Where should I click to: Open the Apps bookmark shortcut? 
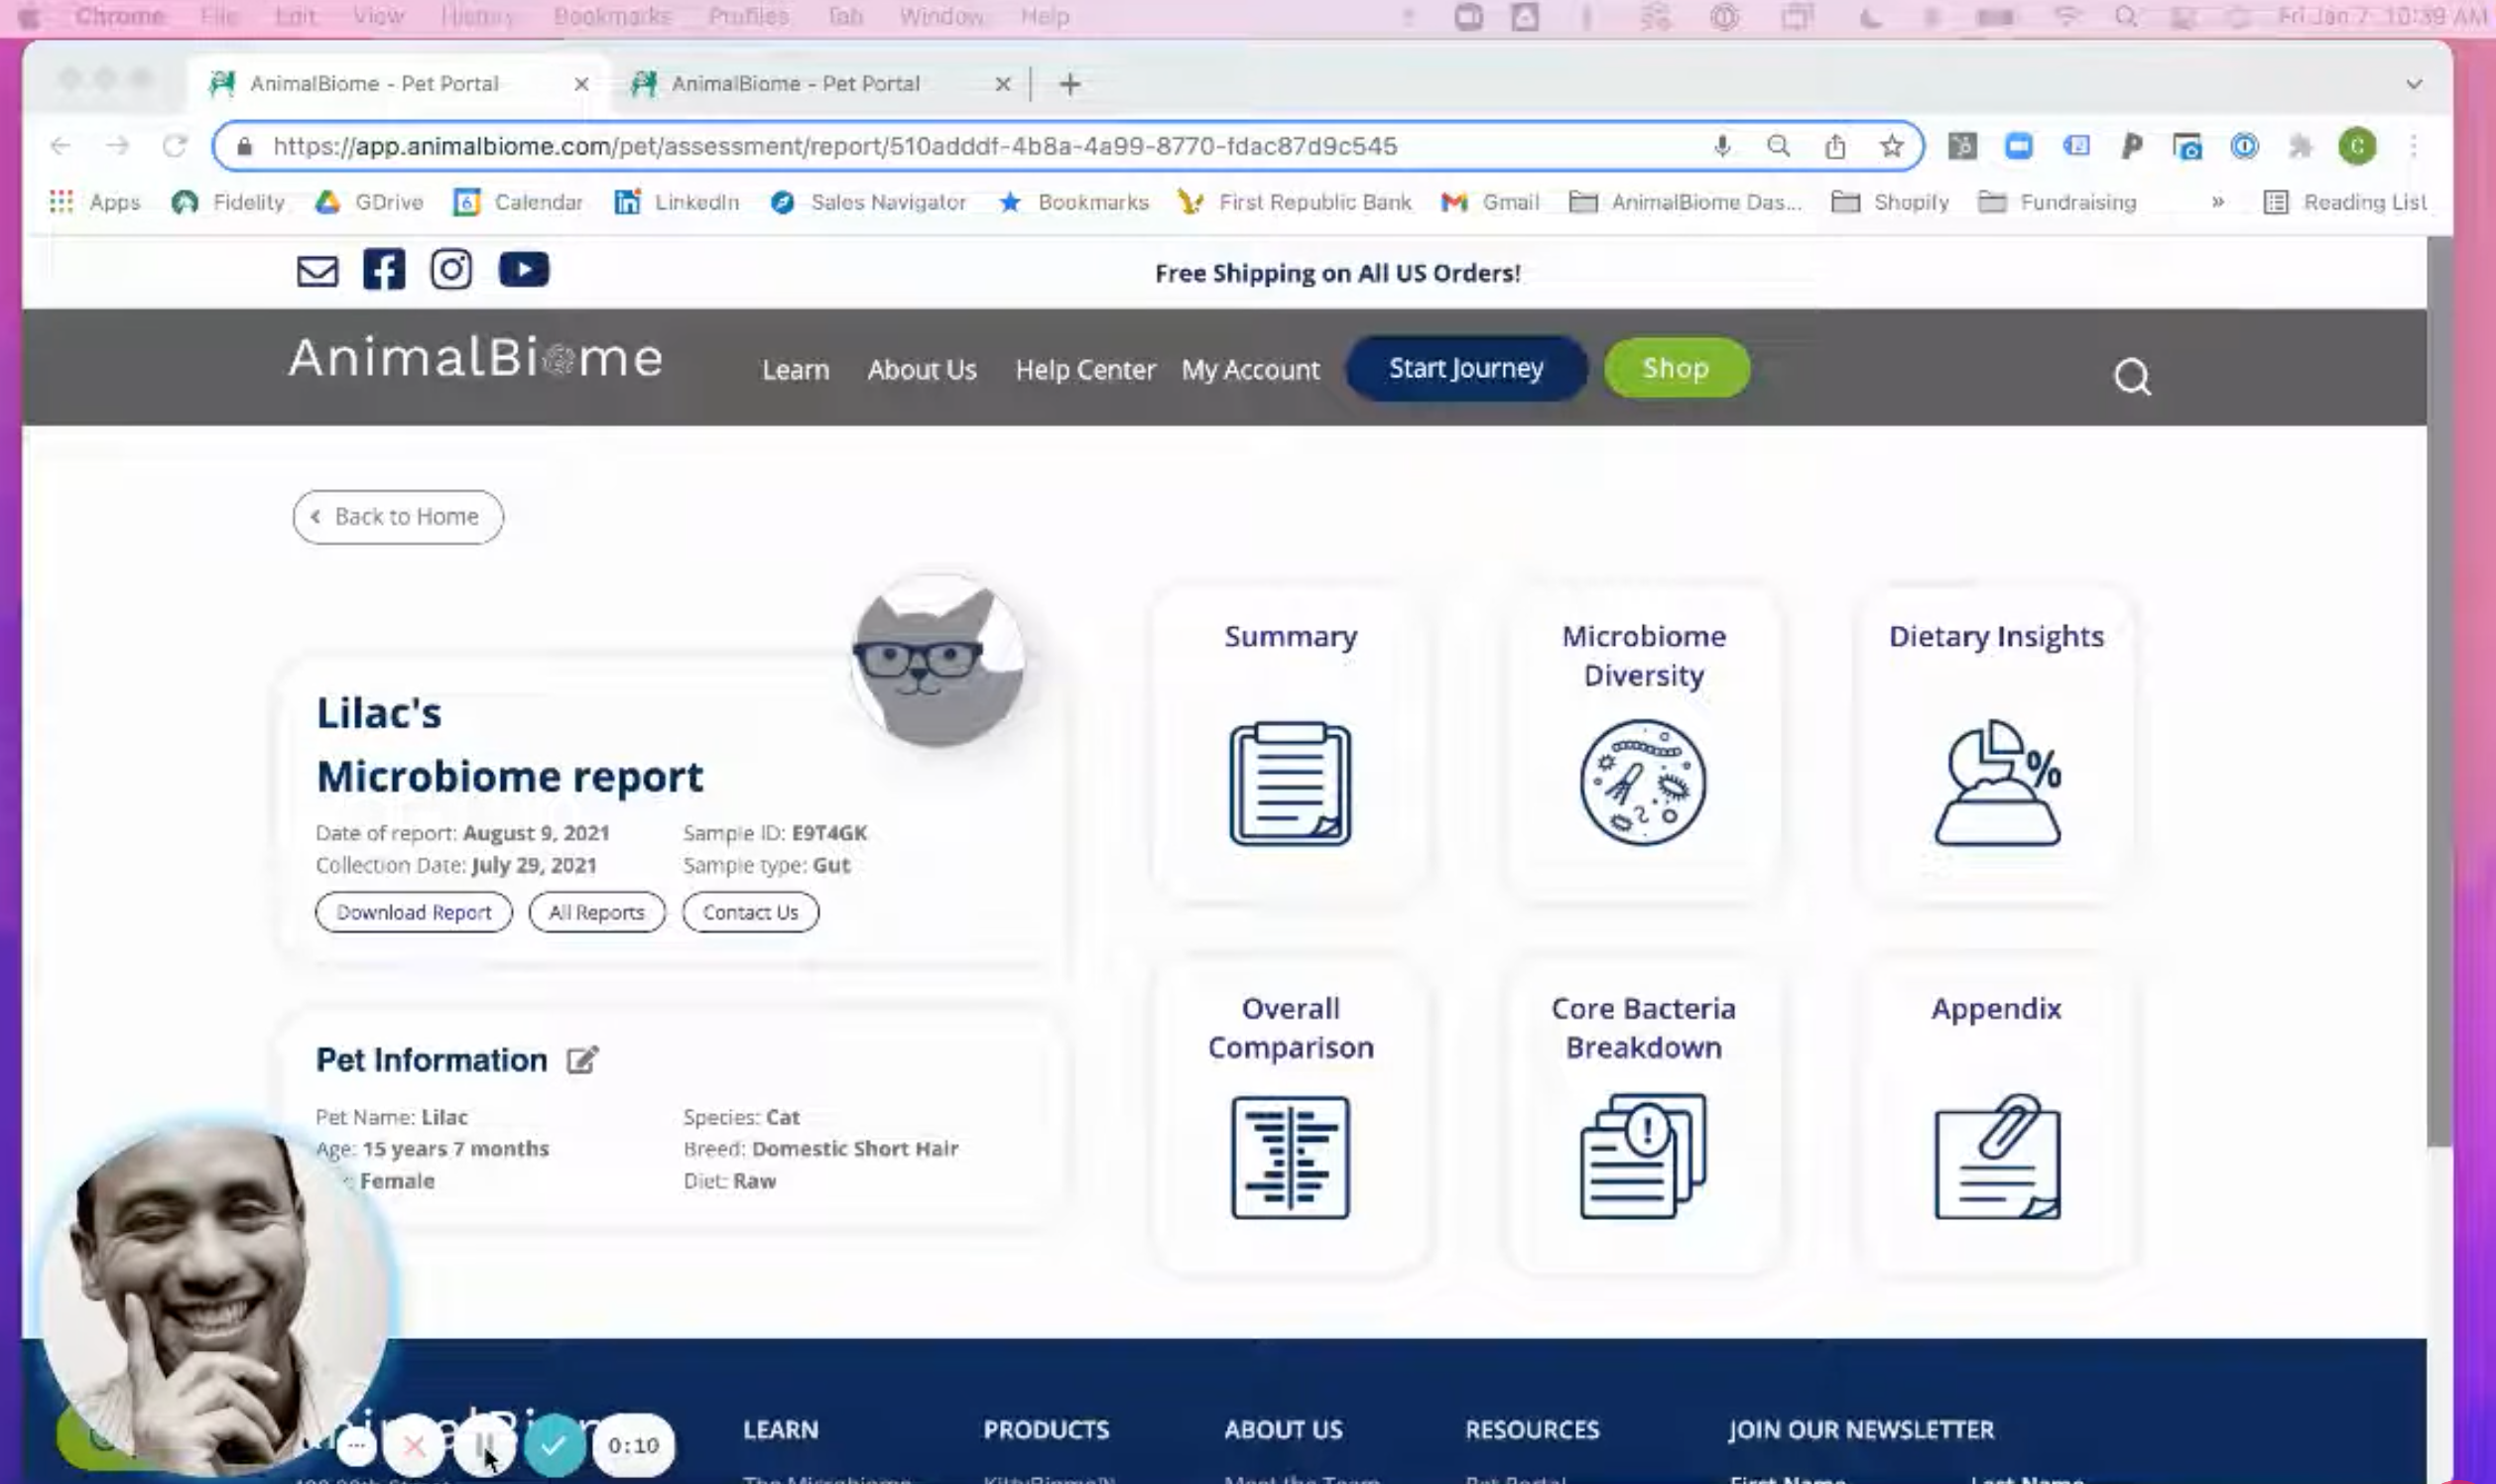click(96, 202)
